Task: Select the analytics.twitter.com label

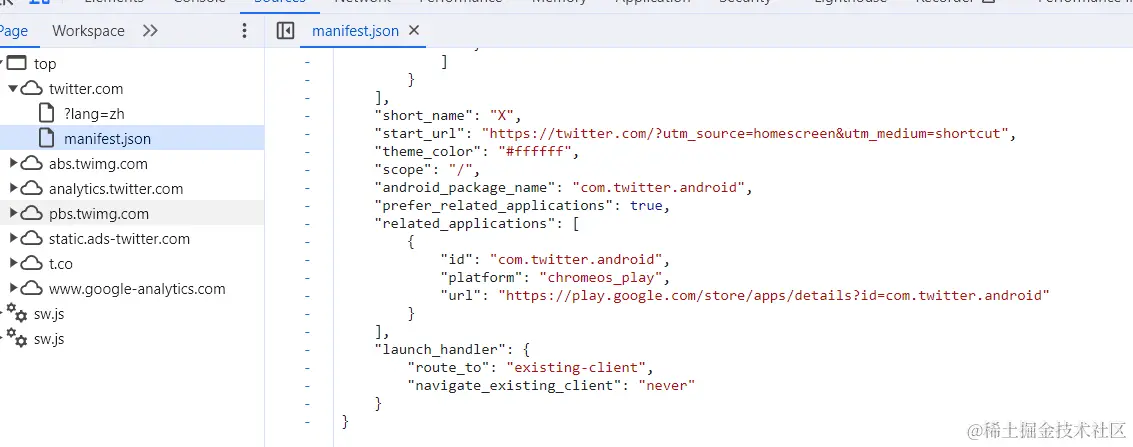Action: (116, 189)
